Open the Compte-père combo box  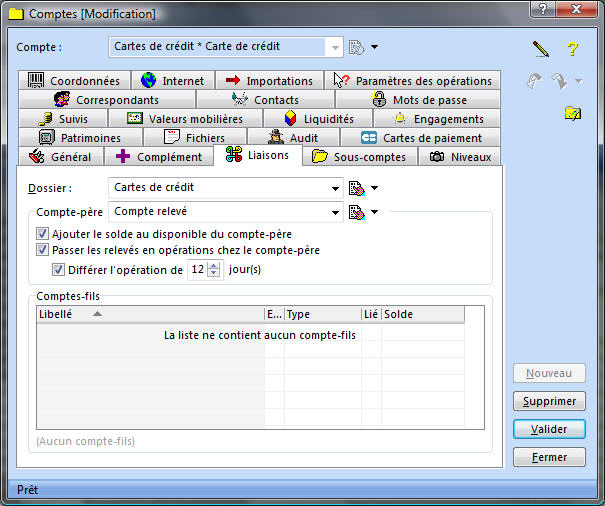[335, 211]
